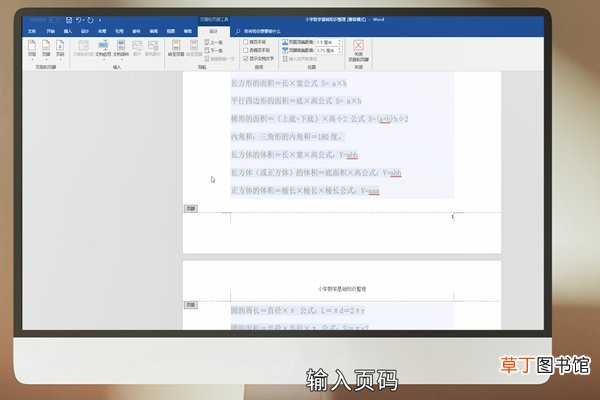600x400 pixels.
Task: Undo the last action in the title bar
Action: [x=78, y=20]
